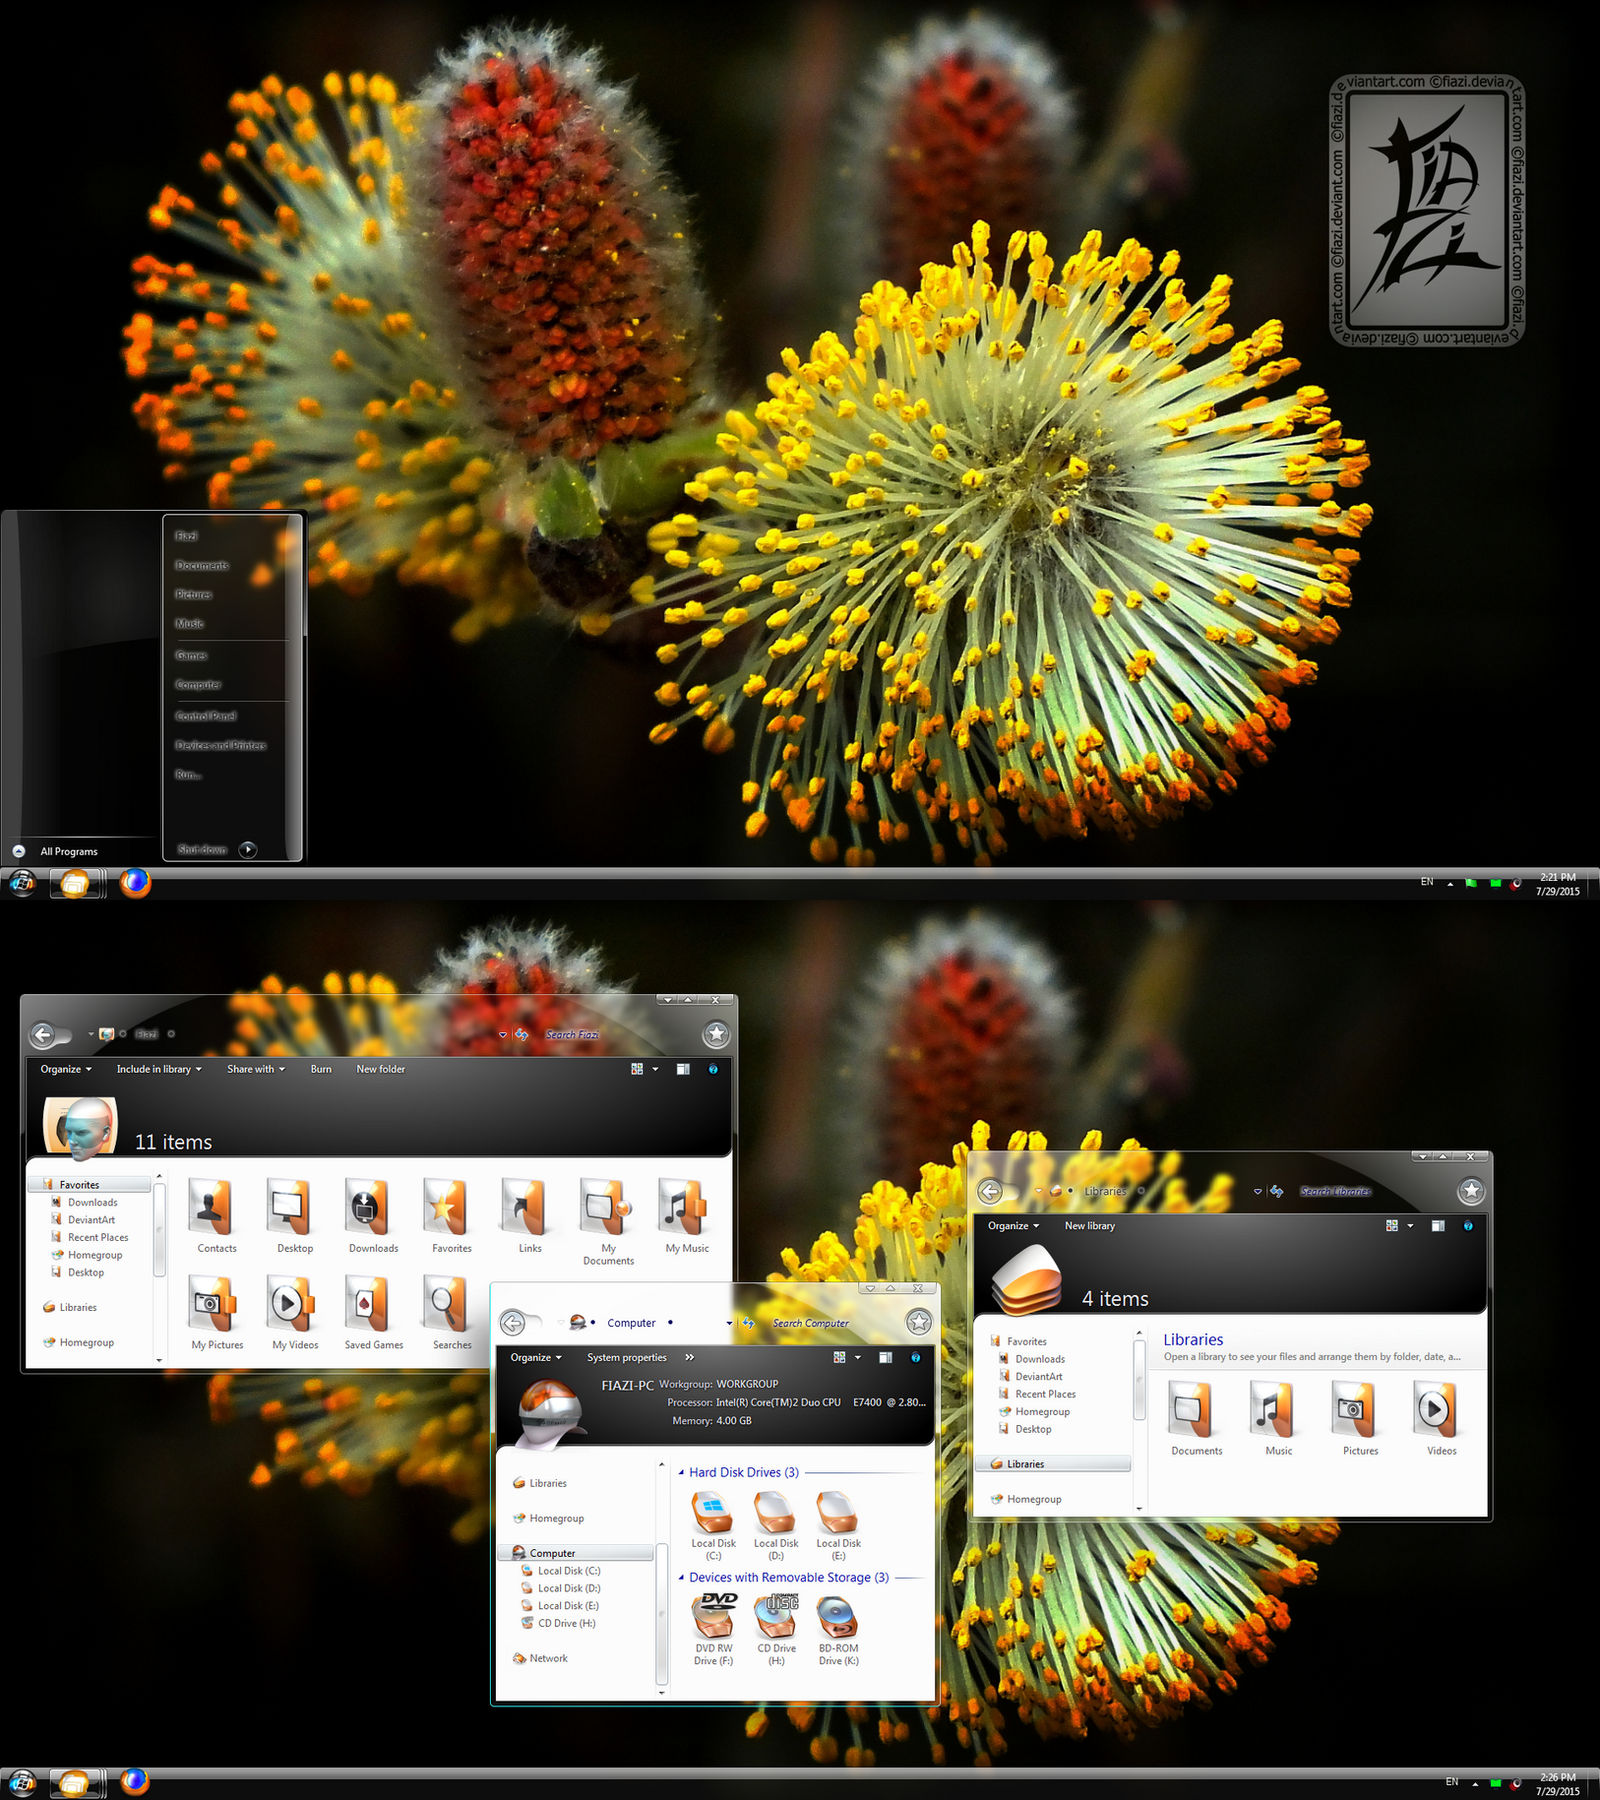Click the star button in the Libraries window

coord(1471,1190)
